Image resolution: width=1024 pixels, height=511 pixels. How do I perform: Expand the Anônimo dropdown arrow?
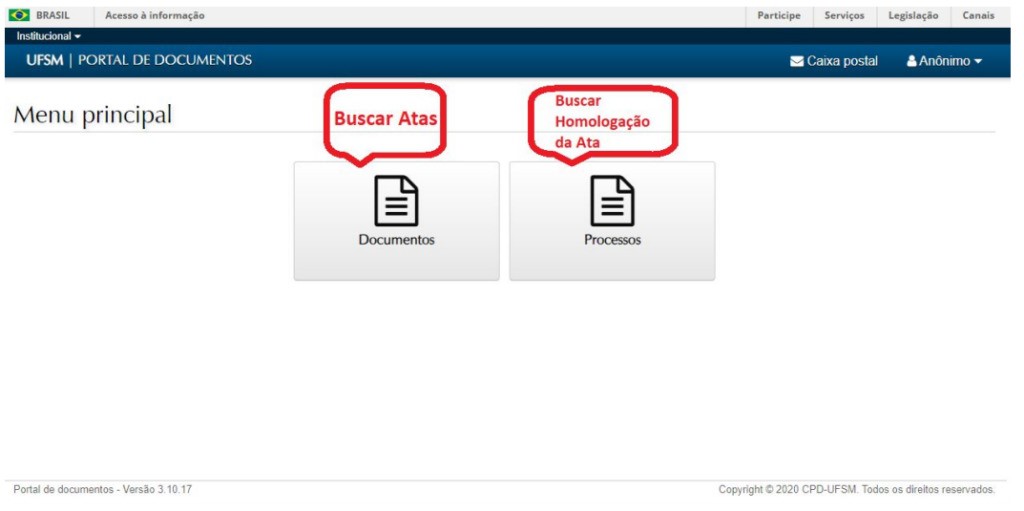click(x=978, y=61)
